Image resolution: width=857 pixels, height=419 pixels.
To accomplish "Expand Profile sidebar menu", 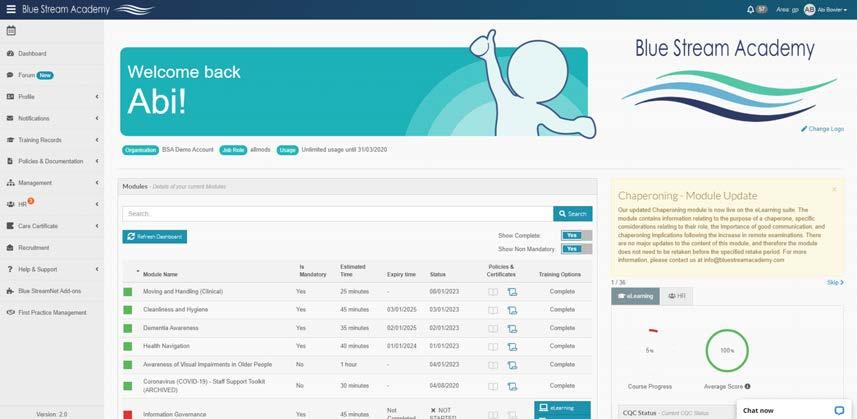I will pos(52,97).
